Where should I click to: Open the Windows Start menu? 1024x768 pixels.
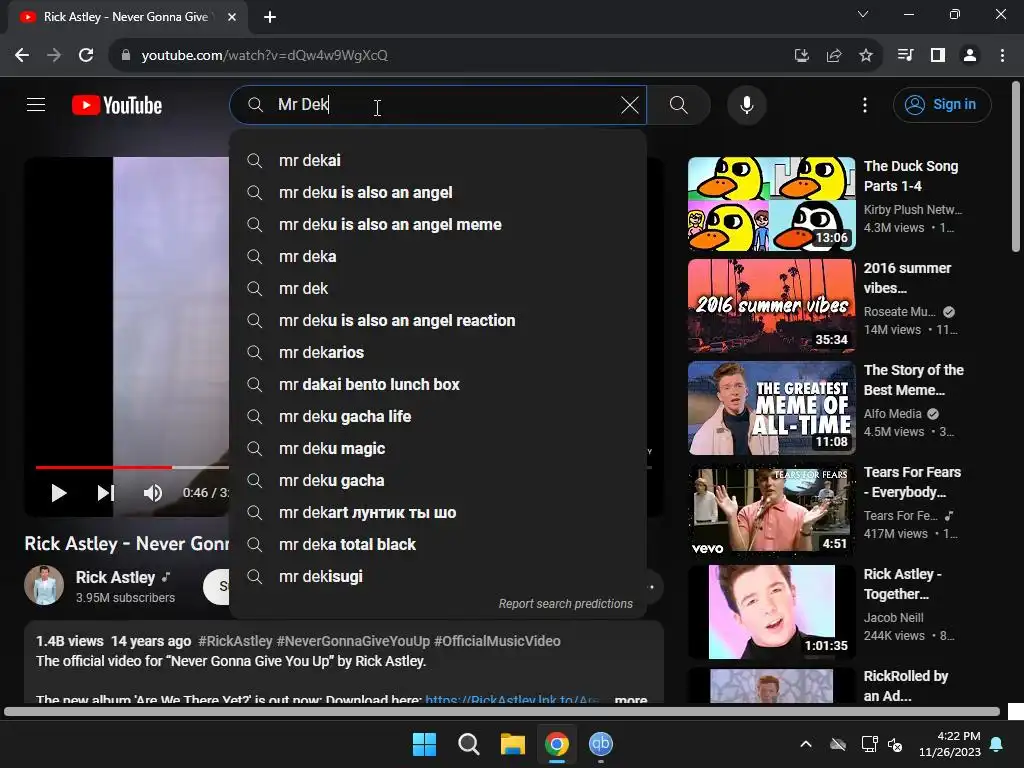[424, 744]
